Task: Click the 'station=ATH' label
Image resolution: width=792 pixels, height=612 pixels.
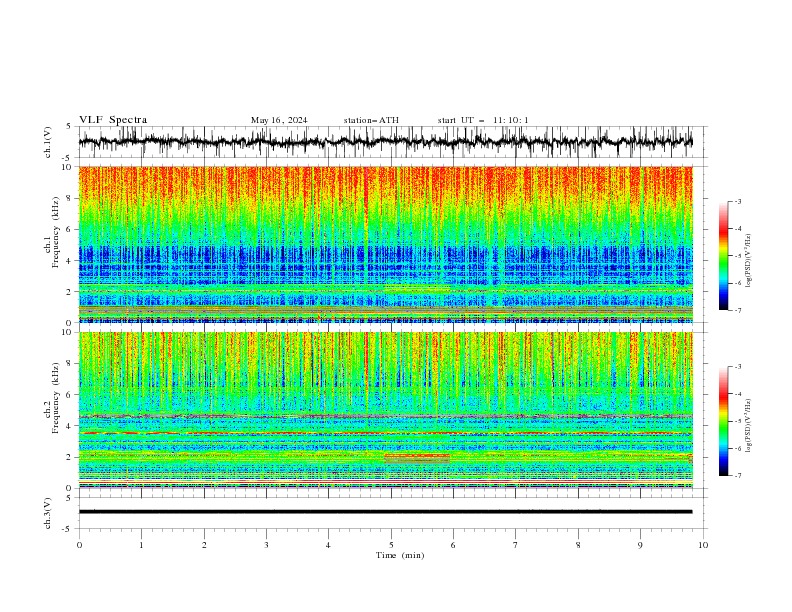Action: (x=371, y=120)
